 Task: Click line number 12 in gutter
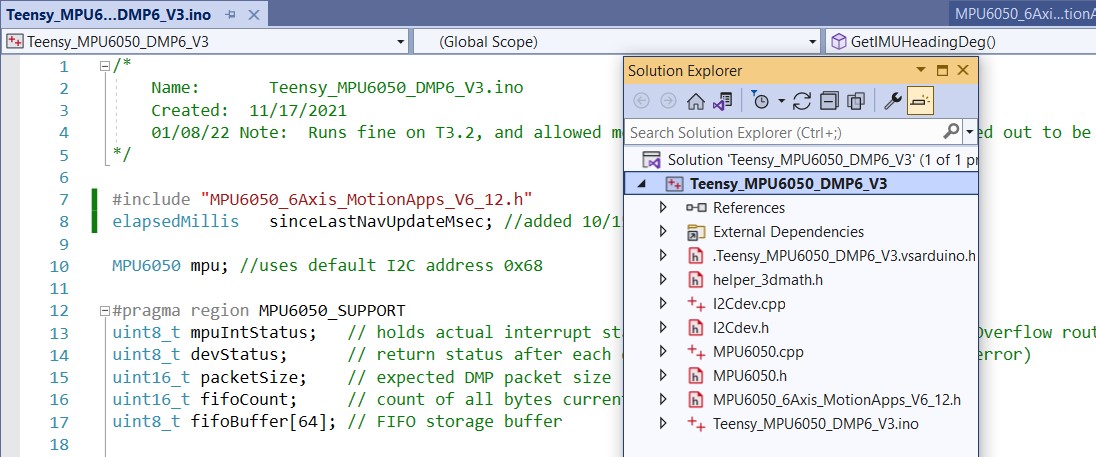pos(60,311)
